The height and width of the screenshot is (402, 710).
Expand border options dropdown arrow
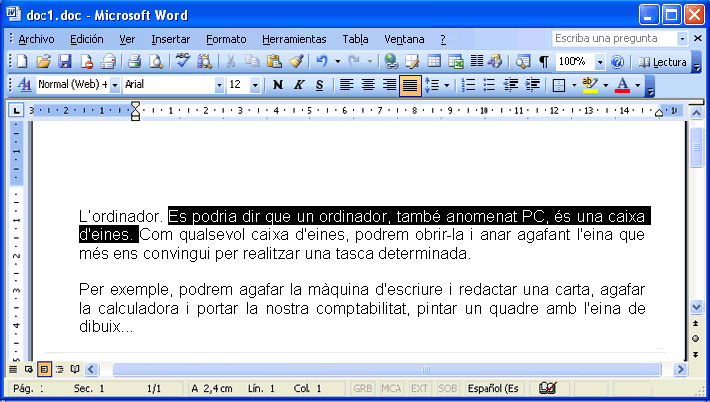(x=574, y=85)
